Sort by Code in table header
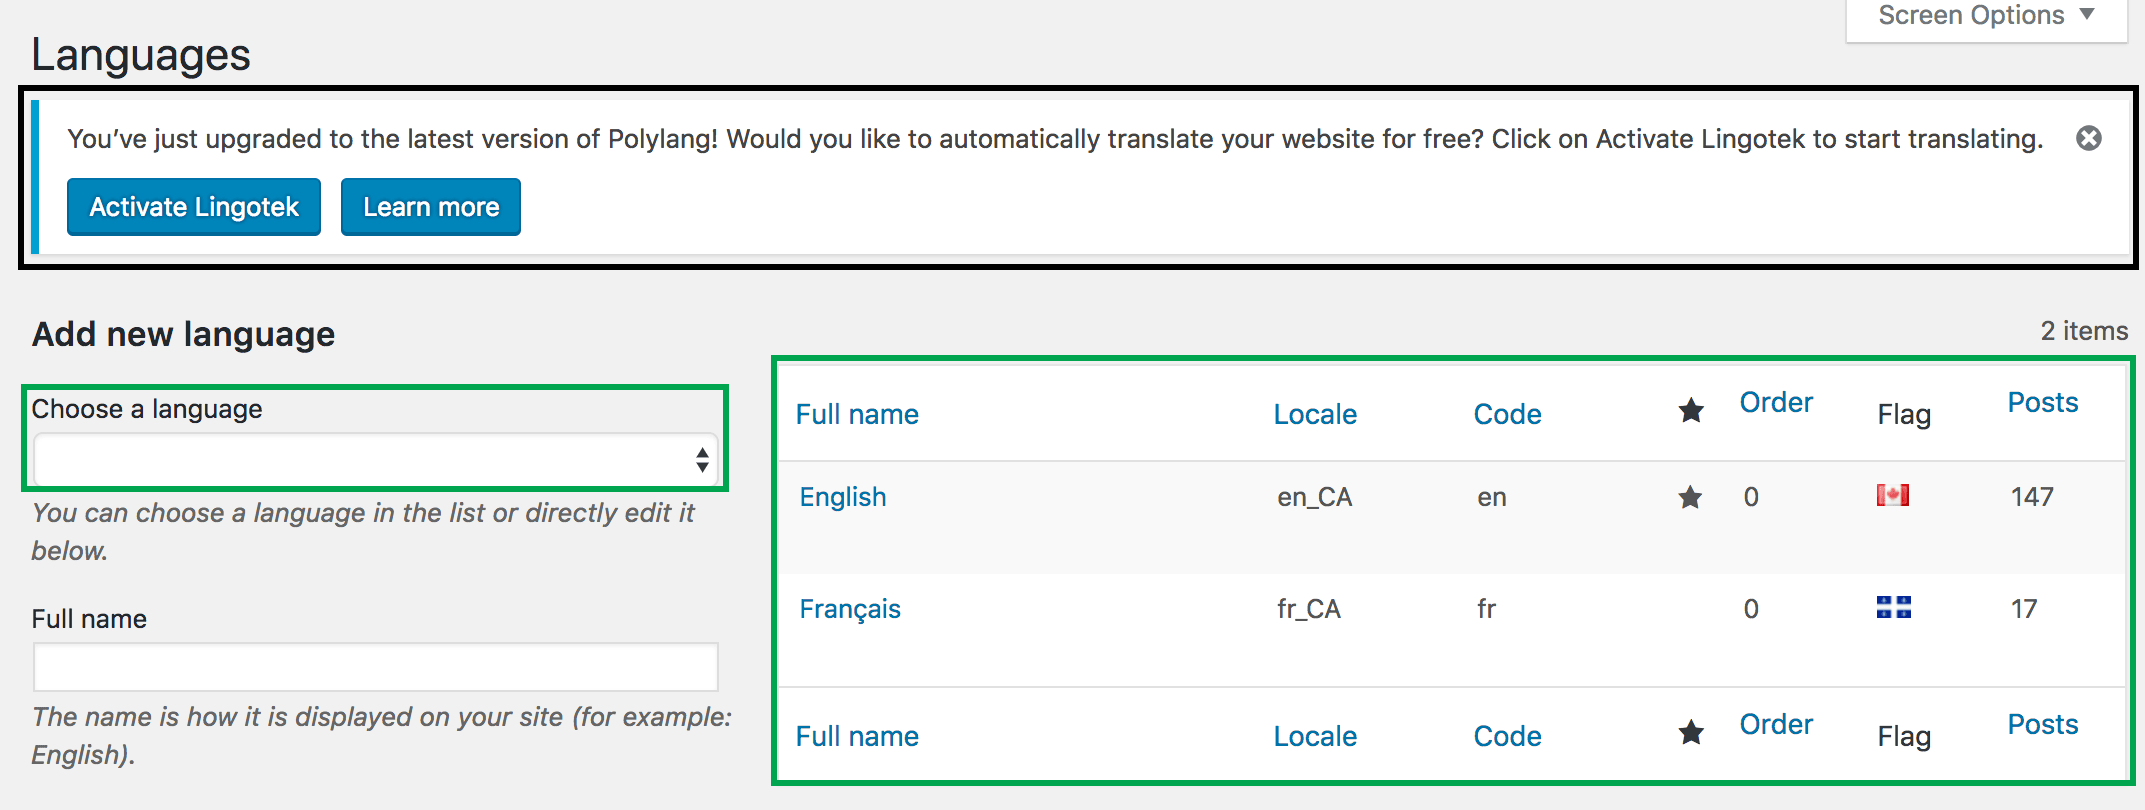The height and width of the screenshot is (810, 2145). point(1507,414)
